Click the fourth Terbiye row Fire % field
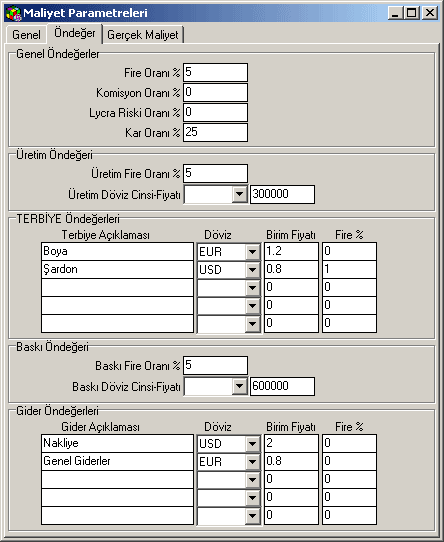The width and height of the screenshot is (444, 542). (x=349, y=305)
